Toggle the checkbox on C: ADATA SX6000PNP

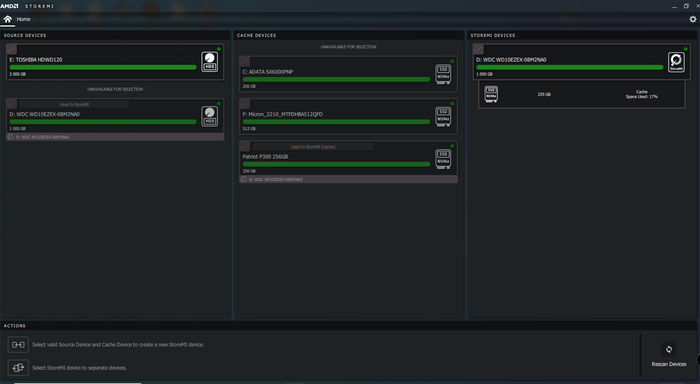(245, 61)
